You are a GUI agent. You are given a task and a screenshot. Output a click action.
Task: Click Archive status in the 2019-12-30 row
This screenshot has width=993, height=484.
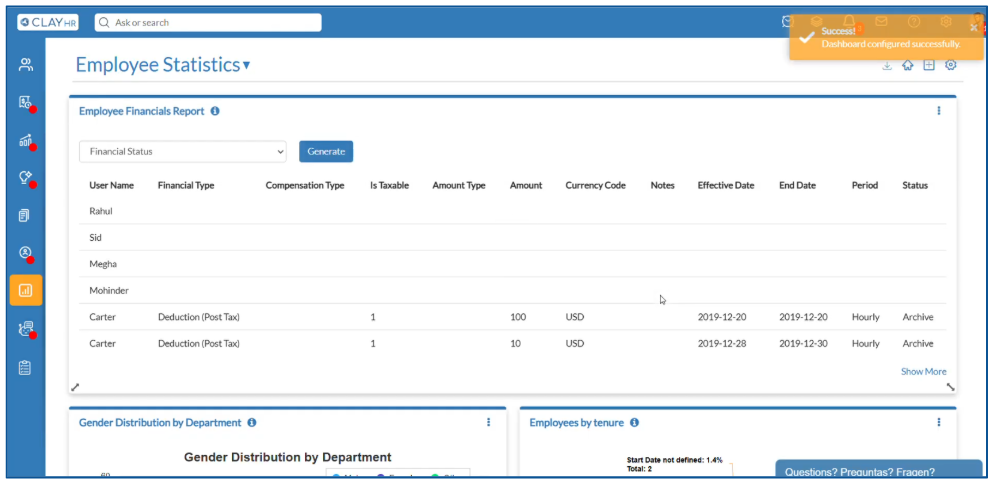(x=918, y=343)
